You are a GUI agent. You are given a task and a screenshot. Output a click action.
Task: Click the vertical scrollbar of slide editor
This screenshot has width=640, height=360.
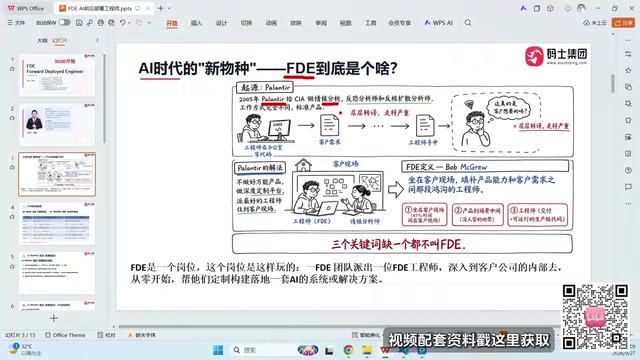tap(613, 83)
